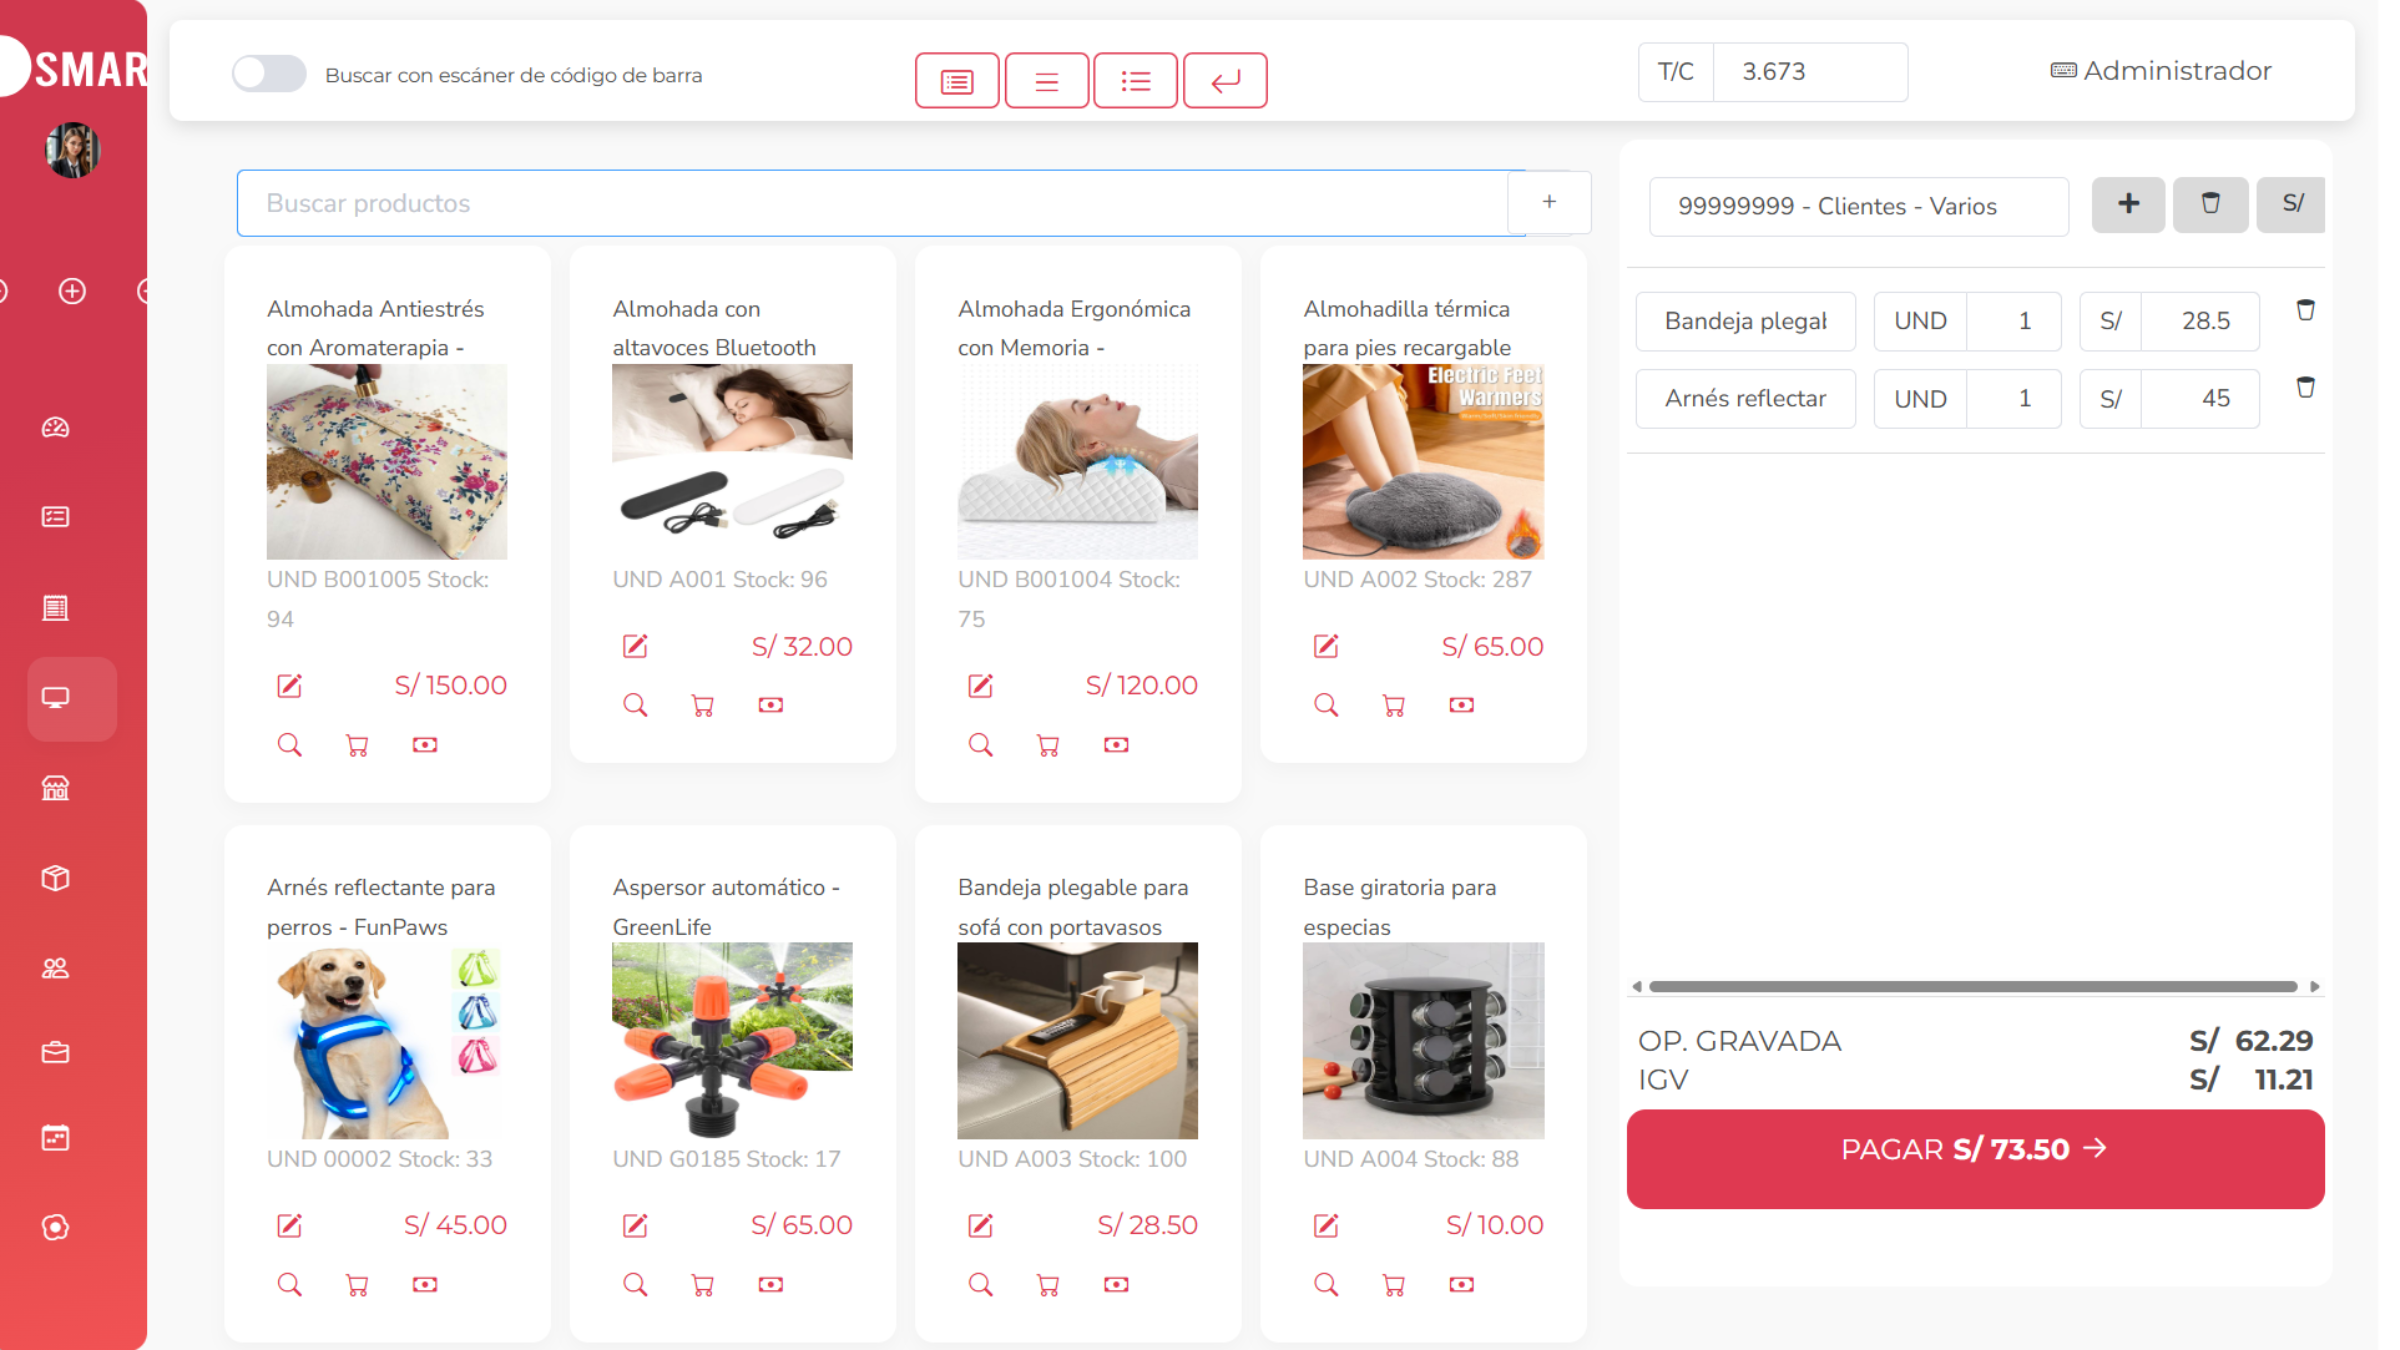Add Almohada con altavoces Bluetooth to cart
This screenshot has width=2400, height=1350.
coord(703,706)
